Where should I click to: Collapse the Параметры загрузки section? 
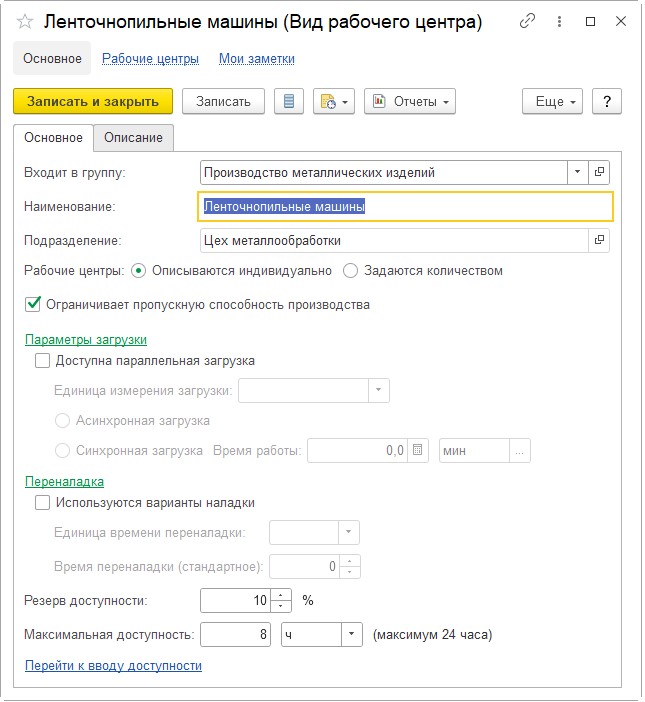(86, 340)
